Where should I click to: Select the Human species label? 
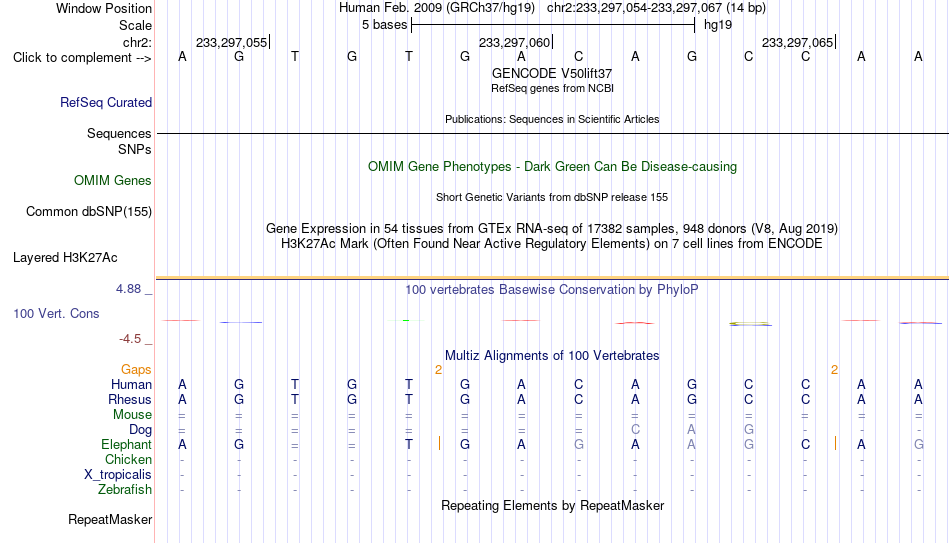pos(131,385)
